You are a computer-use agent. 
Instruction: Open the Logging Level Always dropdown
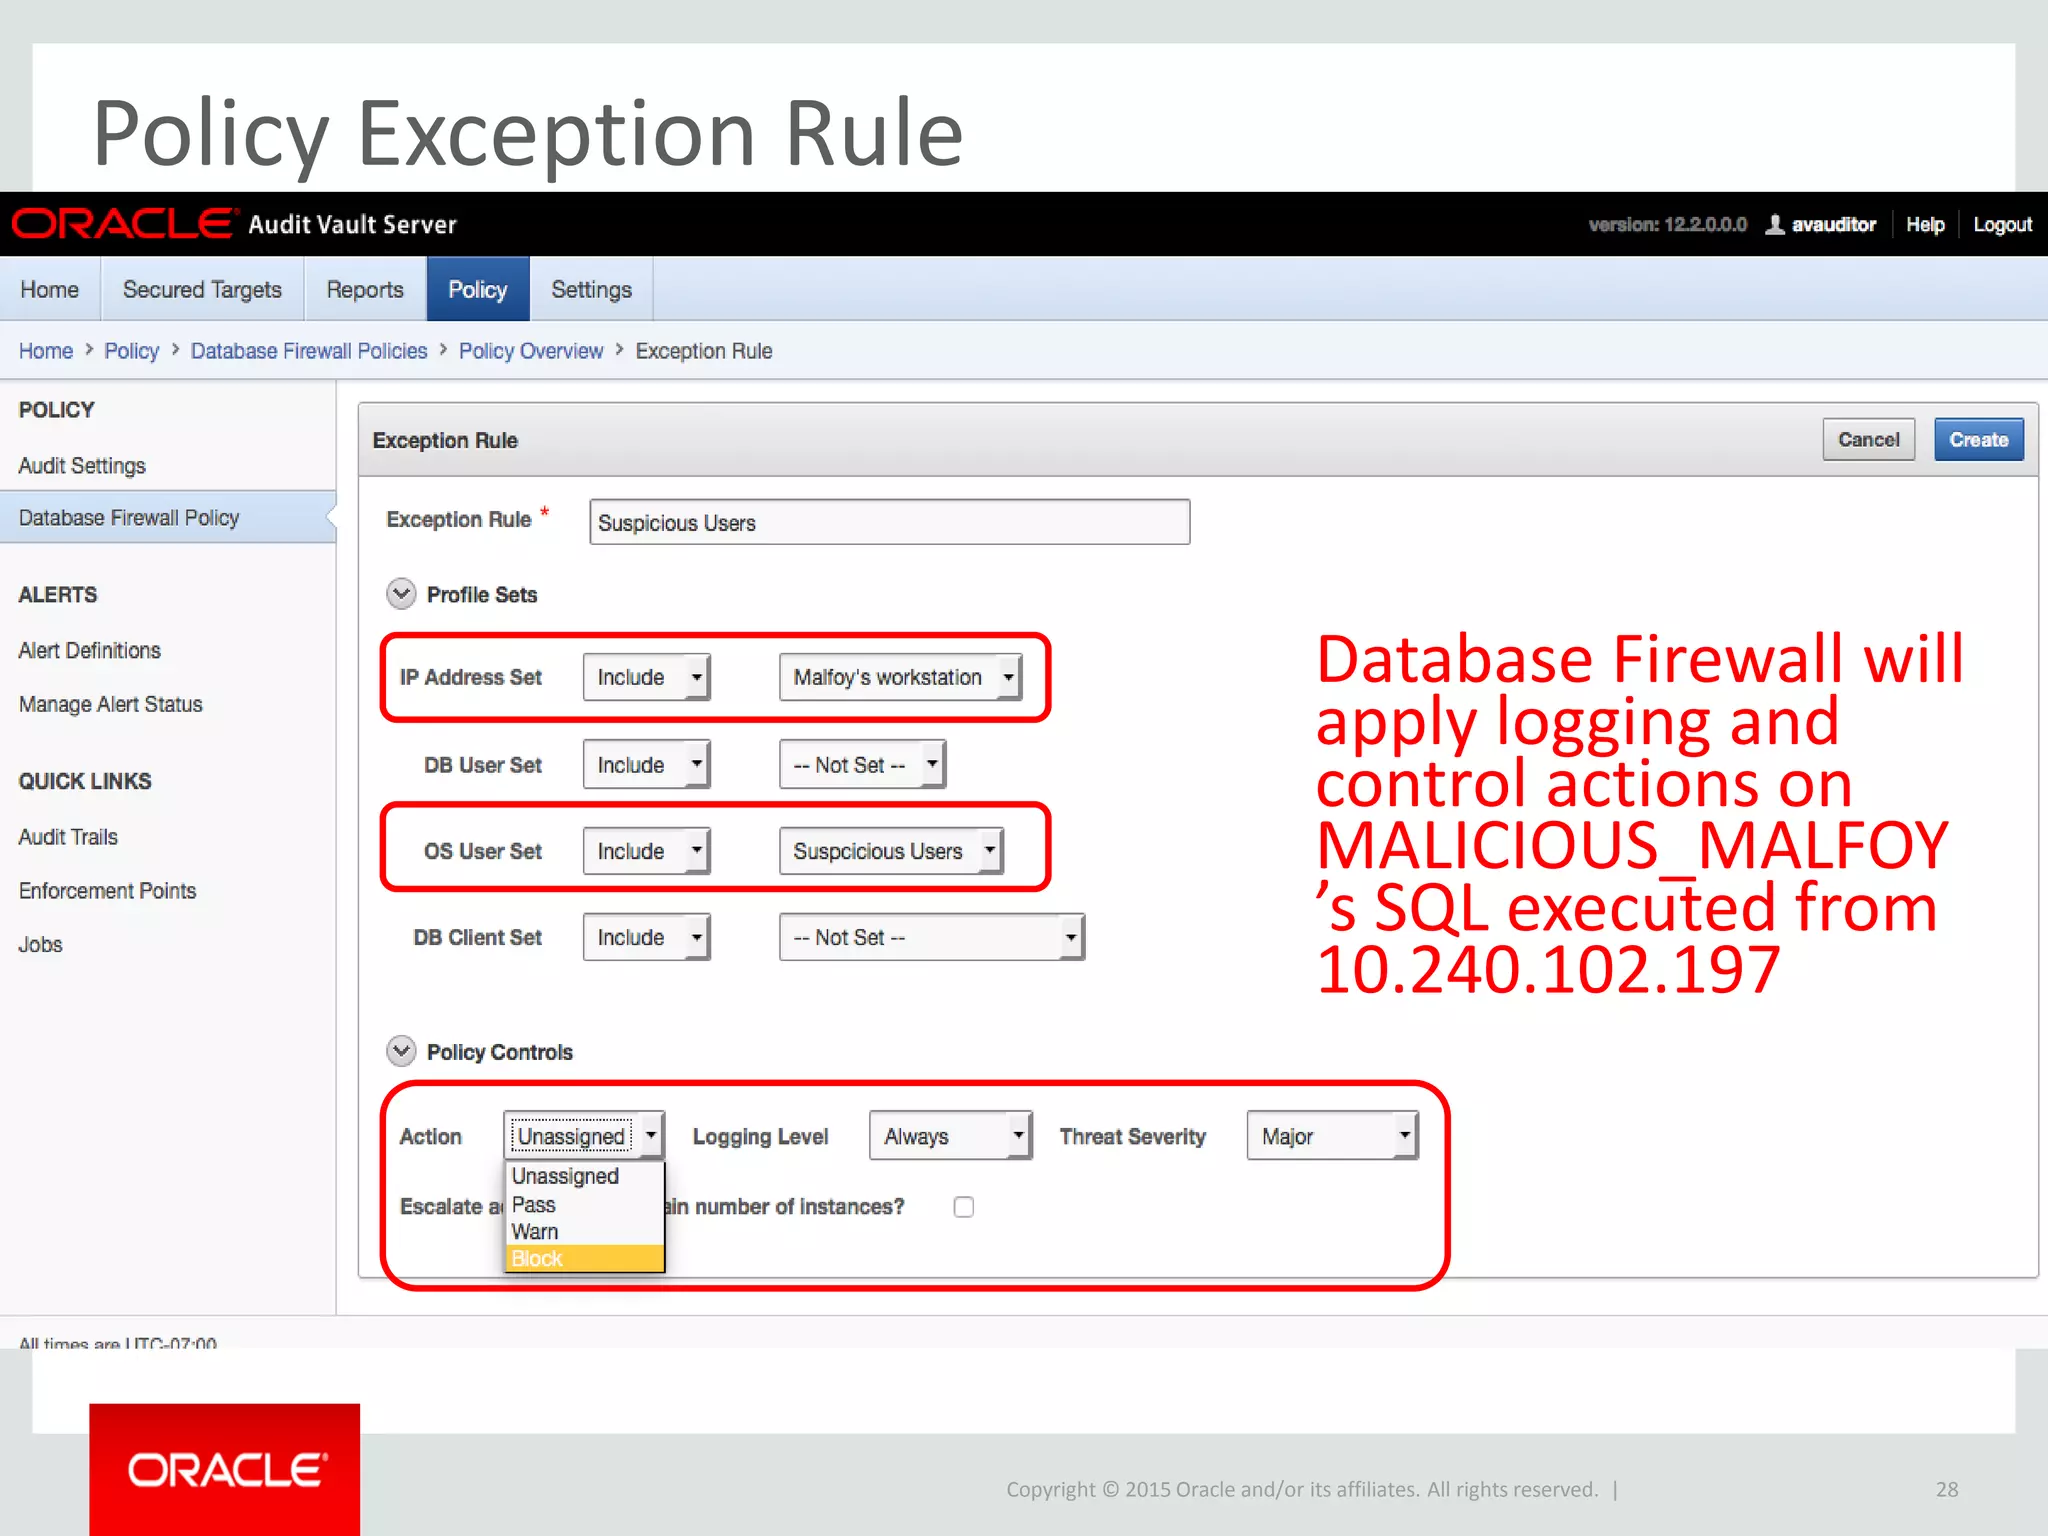pyautogui.click(x=950, y=1136)
